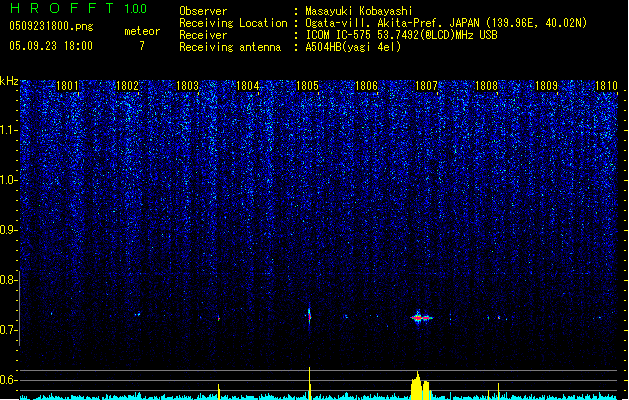Screen dimensions: 629x400
Task: Click the 0.9 kHz axis label
Action: click(x=8, y=230)
